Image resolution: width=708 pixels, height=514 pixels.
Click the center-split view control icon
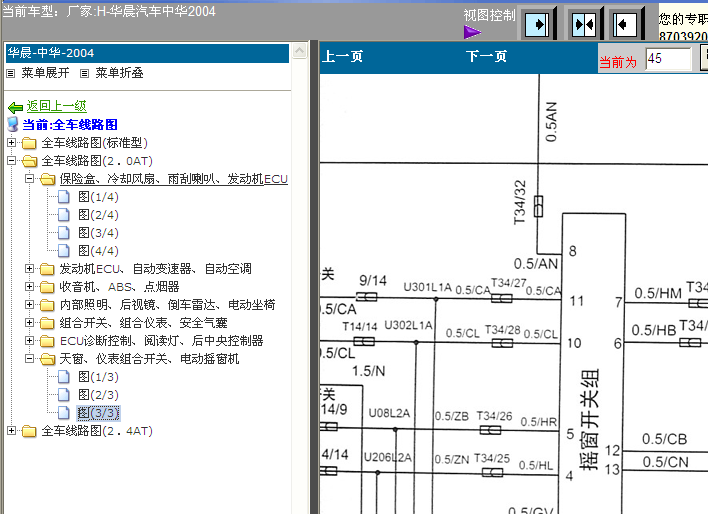pyautogui.click(x=583, y=24)
